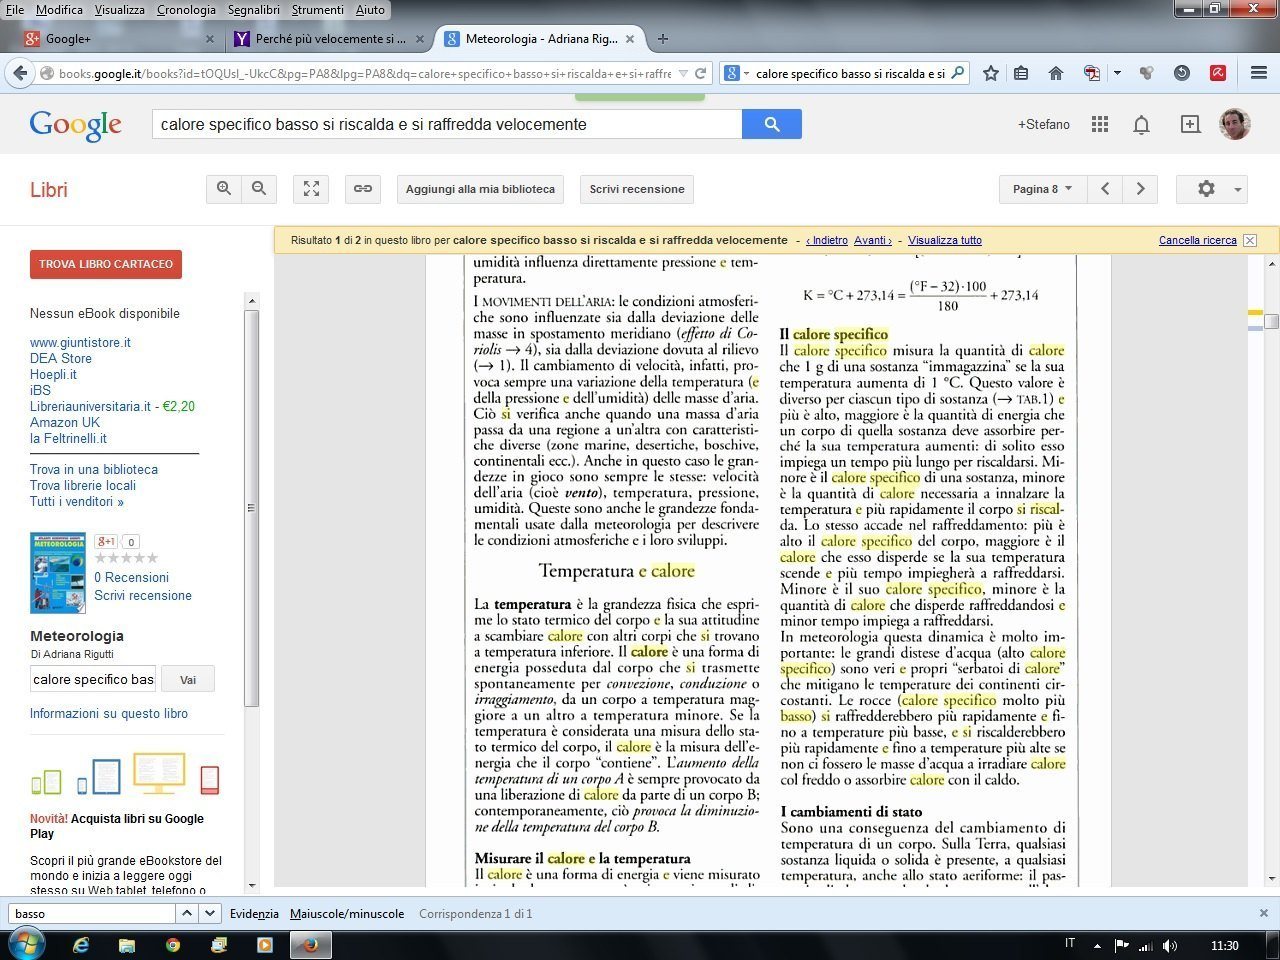This screenshot has height=960, width=1280.
Task: Zoom out of the book page
Action: [x=259, y=189]
